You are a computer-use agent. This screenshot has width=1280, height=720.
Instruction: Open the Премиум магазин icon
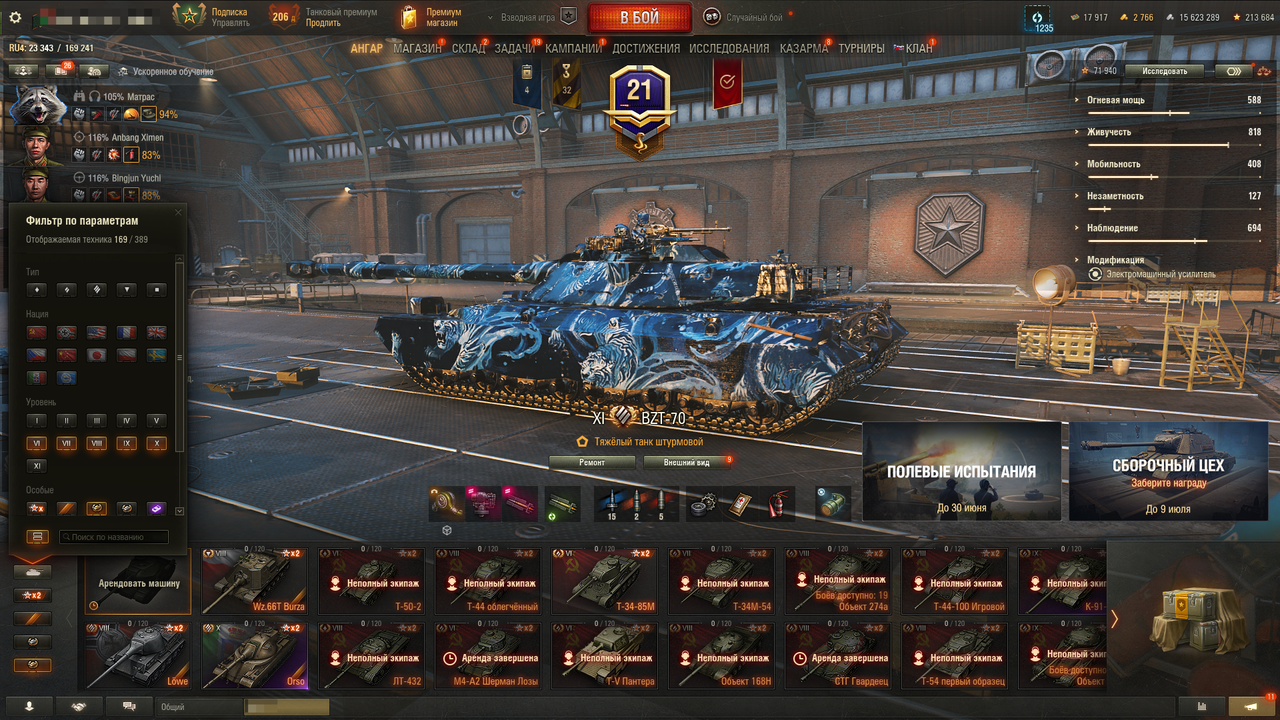click(x=408, y=17)
